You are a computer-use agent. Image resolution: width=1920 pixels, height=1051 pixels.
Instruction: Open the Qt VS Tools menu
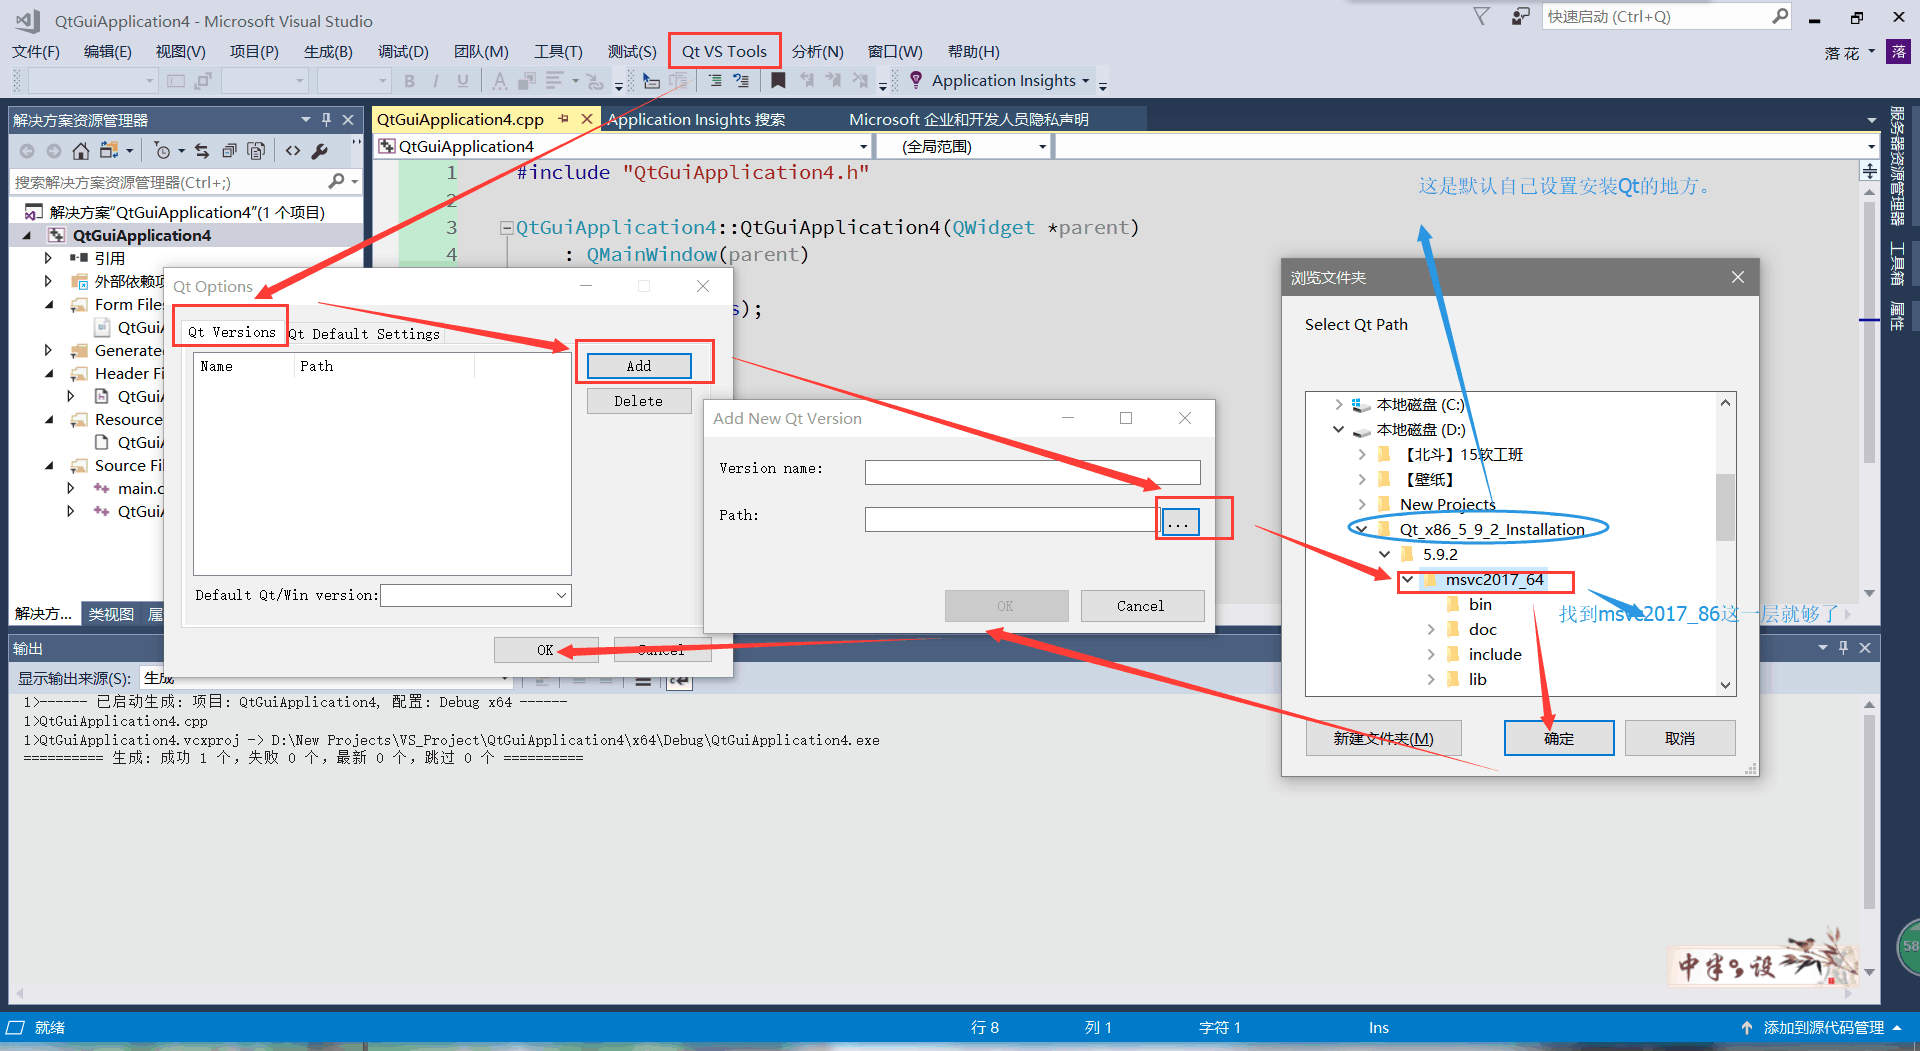723,51
